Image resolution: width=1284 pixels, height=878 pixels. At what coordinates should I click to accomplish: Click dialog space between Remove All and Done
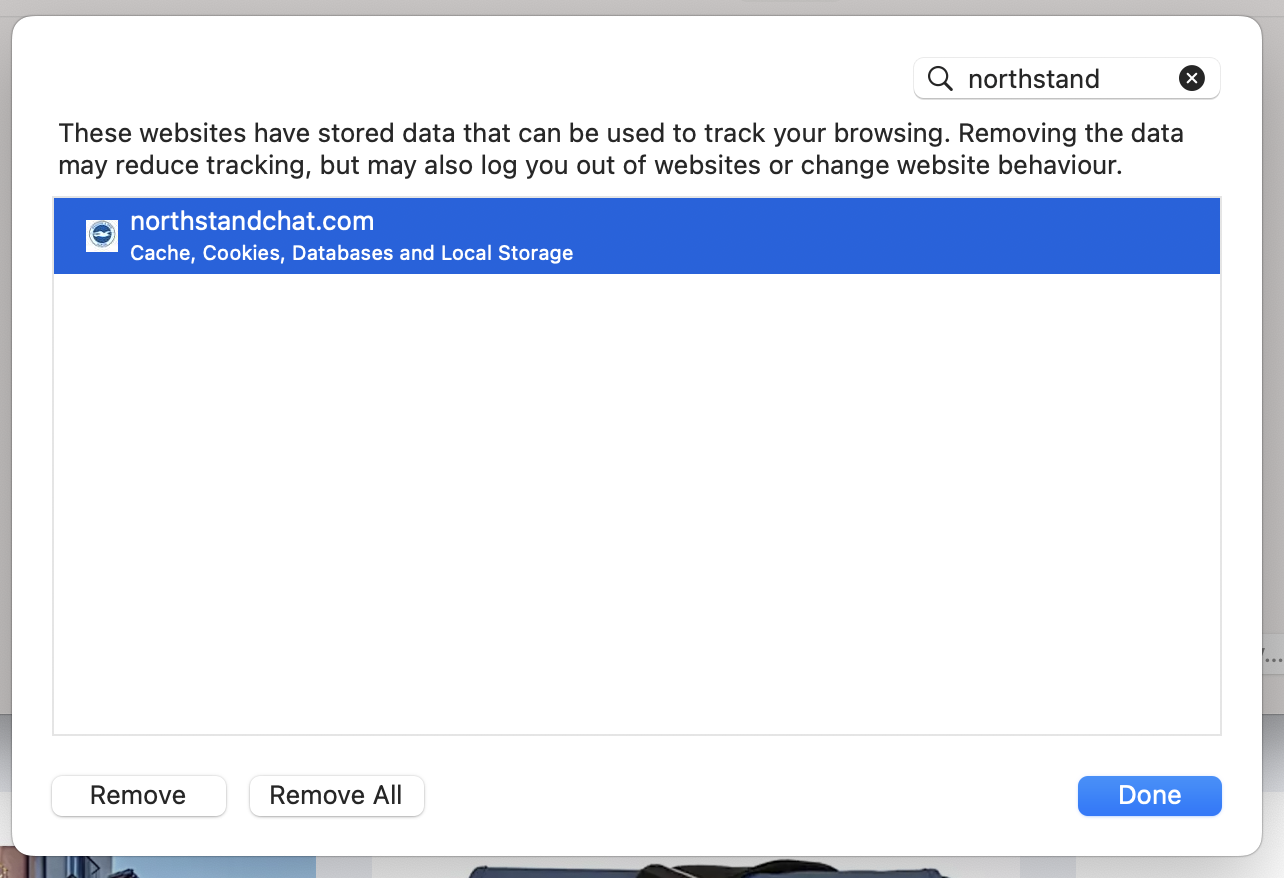tap(750, 795)
